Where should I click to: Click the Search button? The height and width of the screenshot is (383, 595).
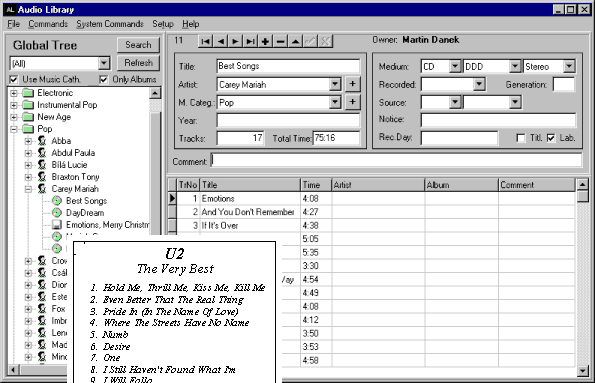(x=138, y=45)
